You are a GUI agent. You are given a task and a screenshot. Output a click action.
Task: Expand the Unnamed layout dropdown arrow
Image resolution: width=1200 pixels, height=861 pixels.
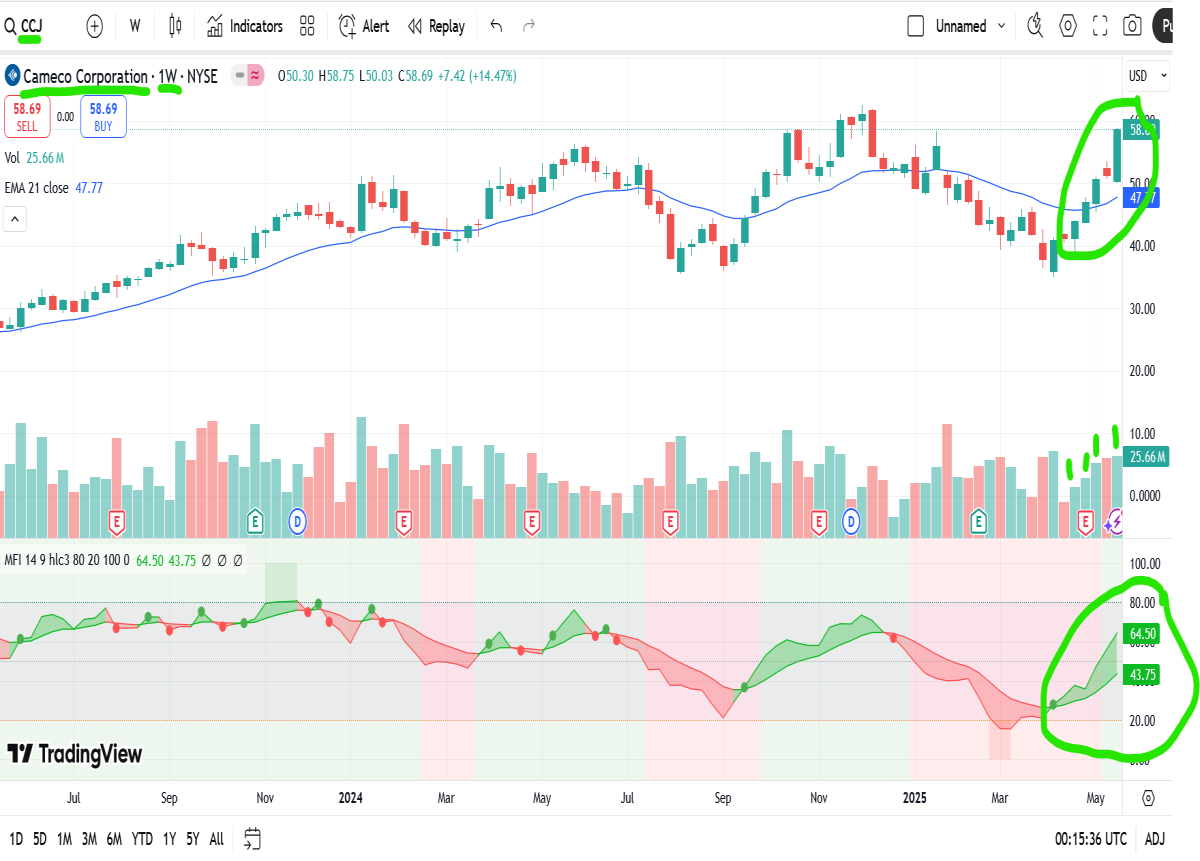1003,27
